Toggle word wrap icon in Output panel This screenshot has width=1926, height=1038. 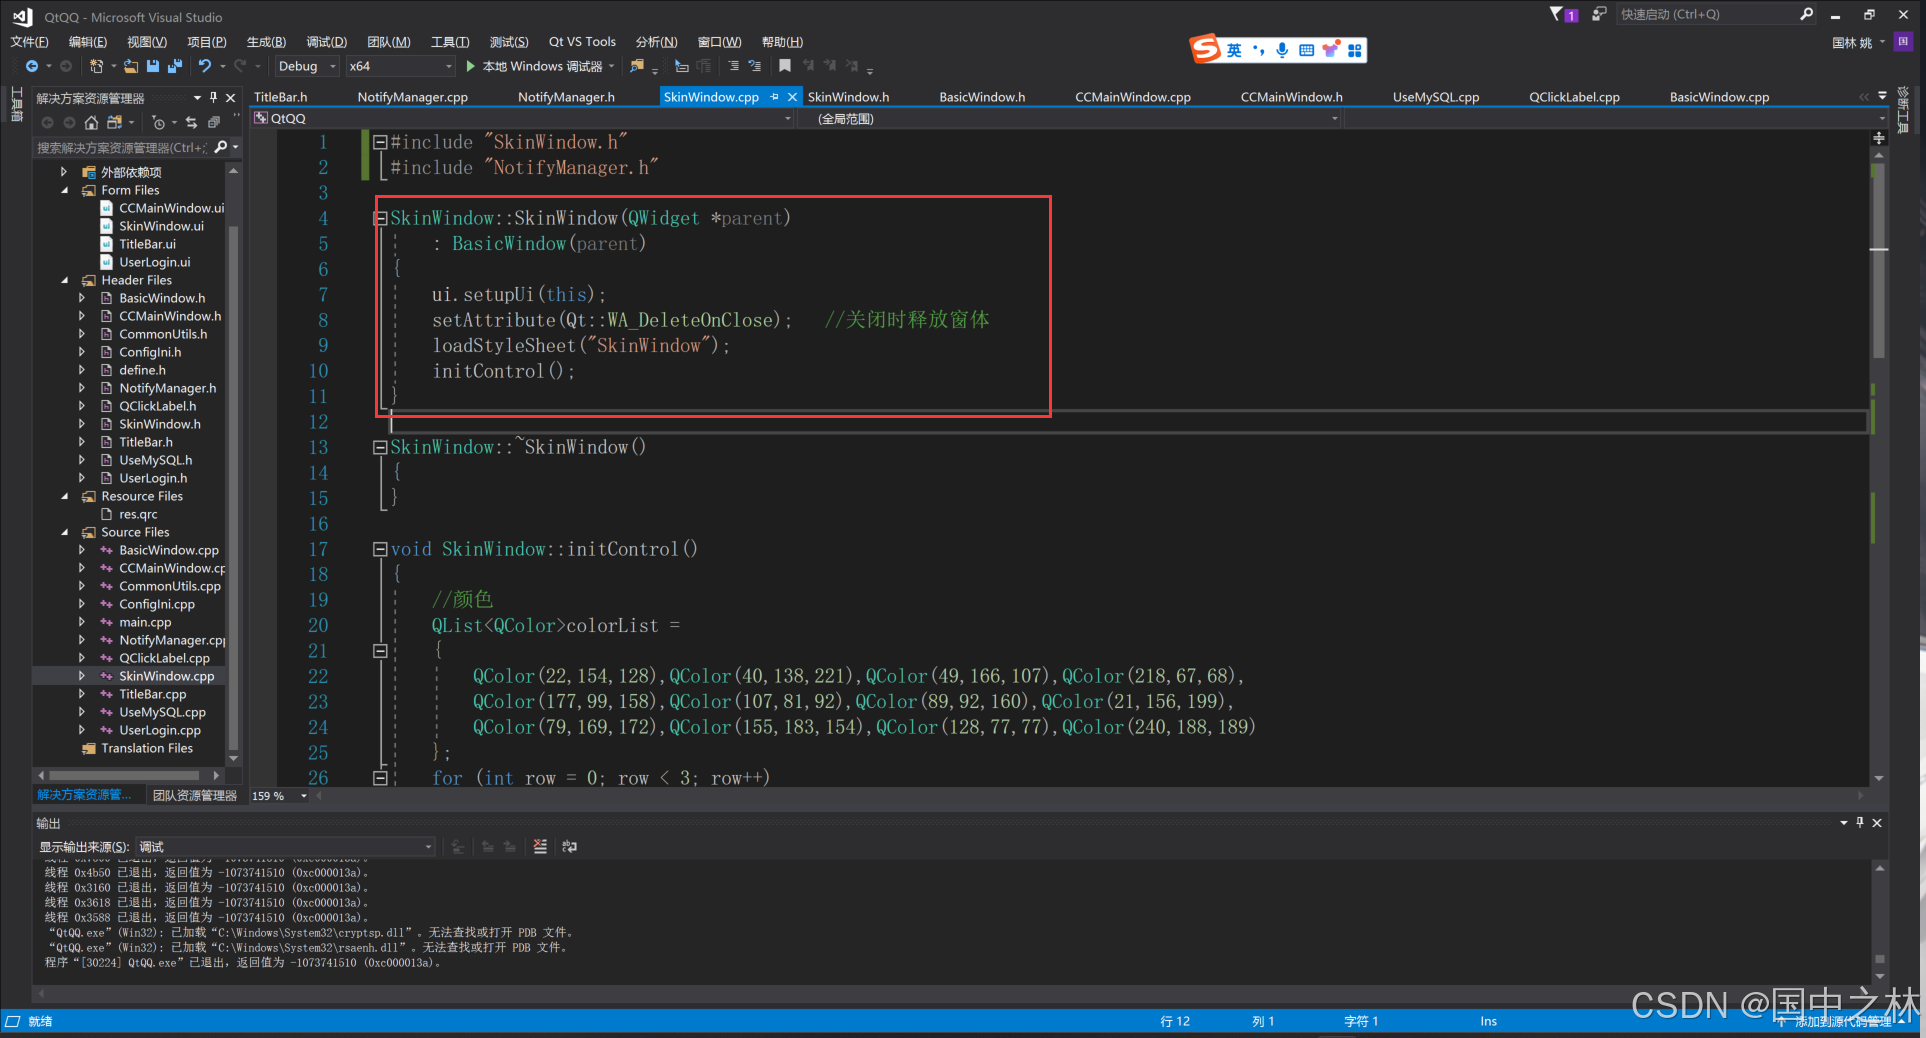coord(569,847)
